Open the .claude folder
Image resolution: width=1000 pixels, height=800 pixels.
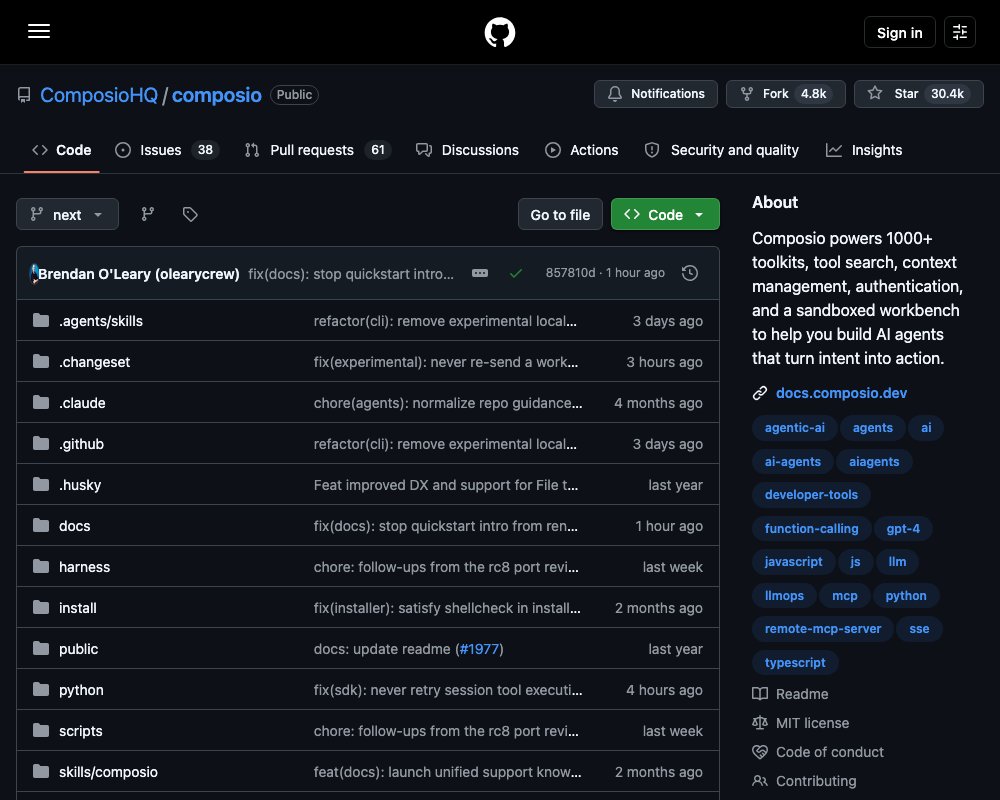click(x=82, y=403)
